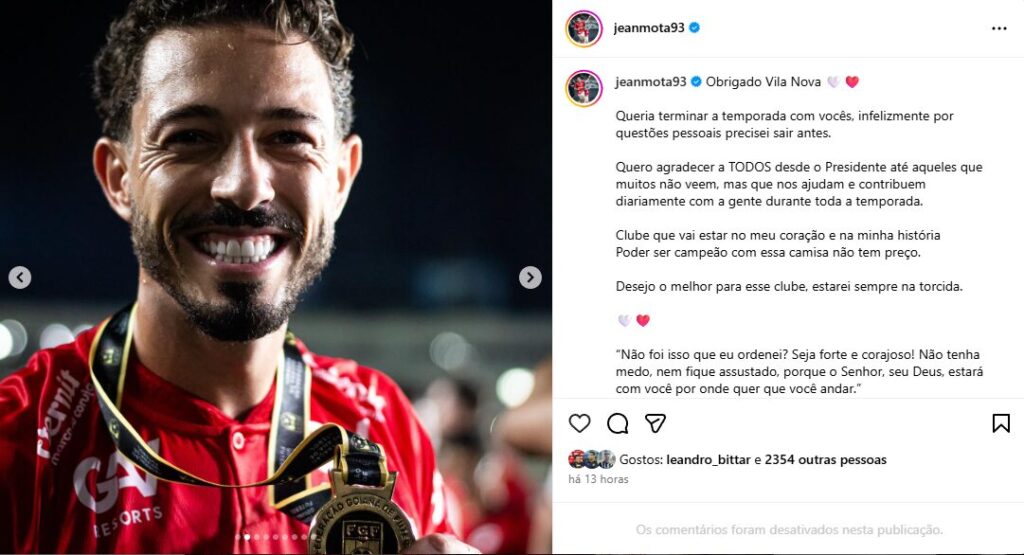Viewport: 1024px width, 555px height.
Task: Click the jeanmota93 username in header
Action: [648, 27]
